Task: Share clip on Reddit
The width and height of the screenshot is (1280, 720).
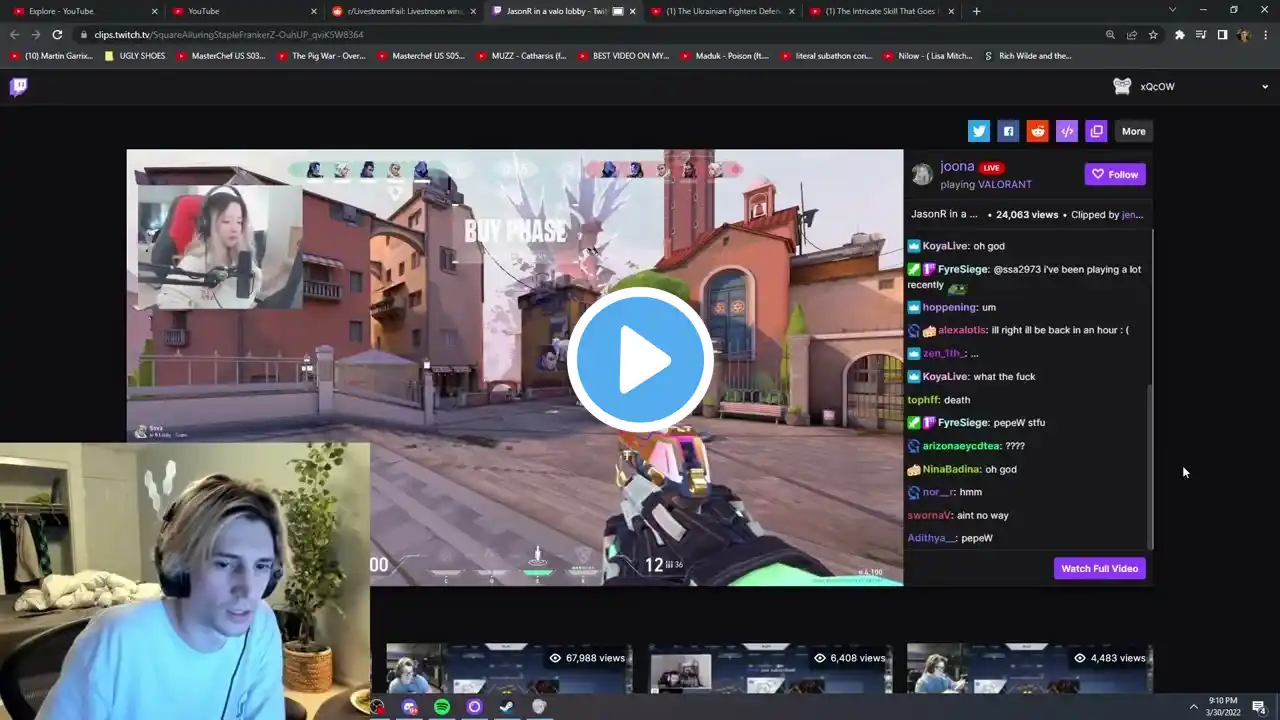Action: click(1038, 131)
